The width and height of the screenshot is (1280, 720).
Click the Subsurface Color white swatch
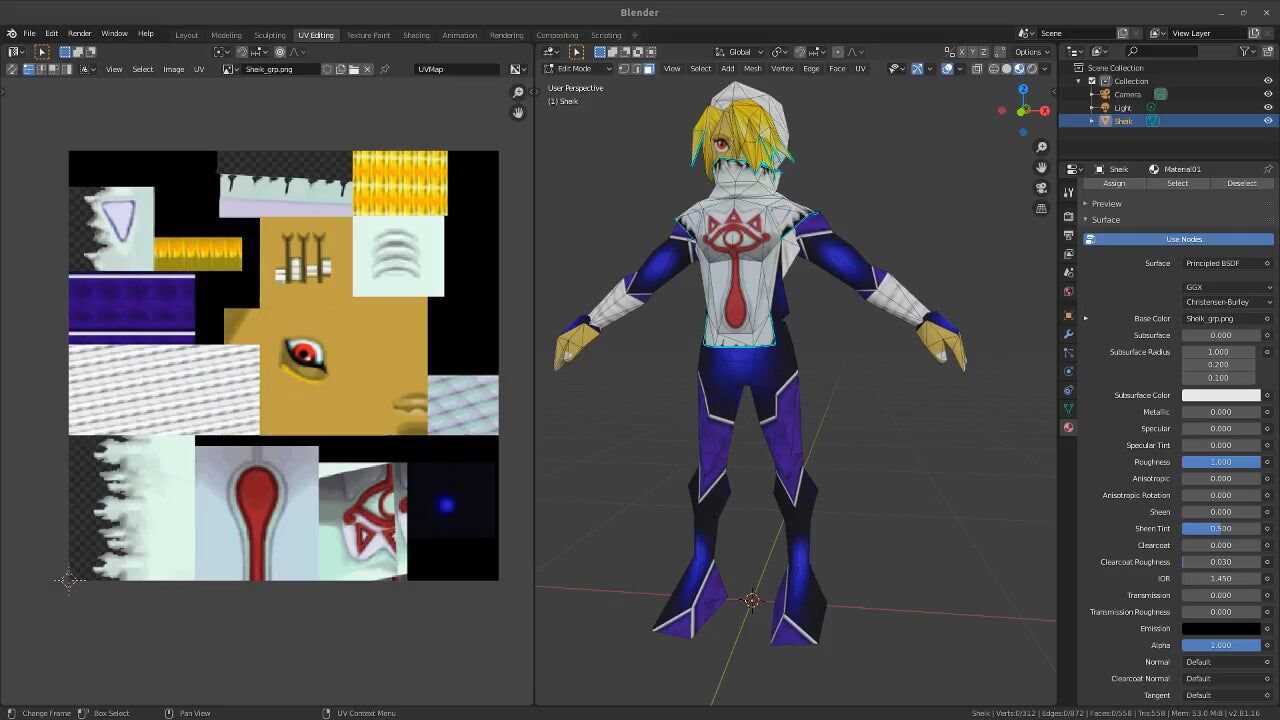coord(1221,395)
